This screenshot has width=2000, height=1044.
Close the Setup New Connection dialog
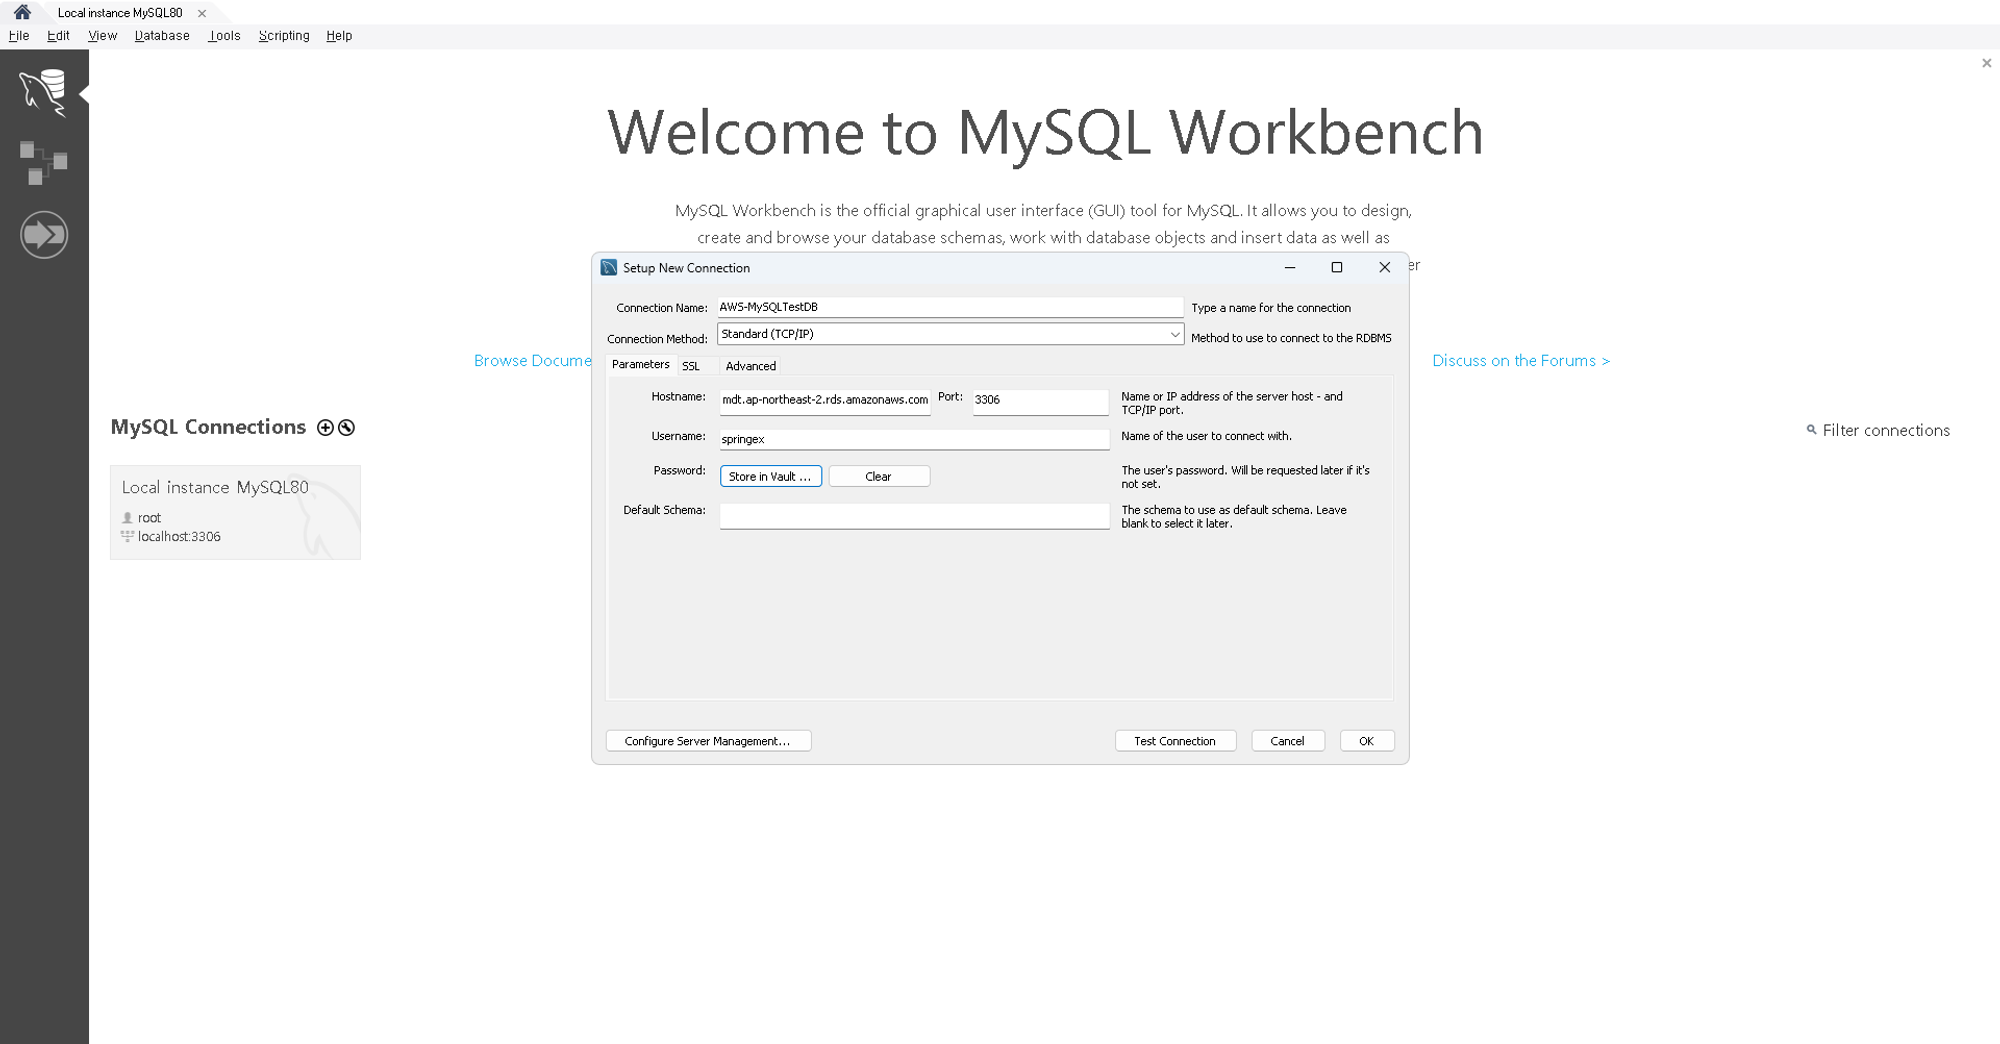click(1385, 267)
